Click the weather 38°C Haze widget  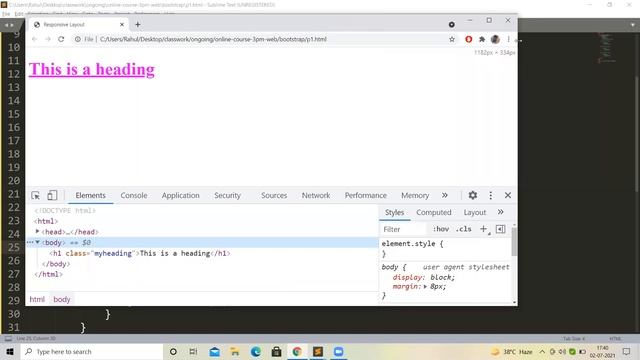[x=512, y=351]
